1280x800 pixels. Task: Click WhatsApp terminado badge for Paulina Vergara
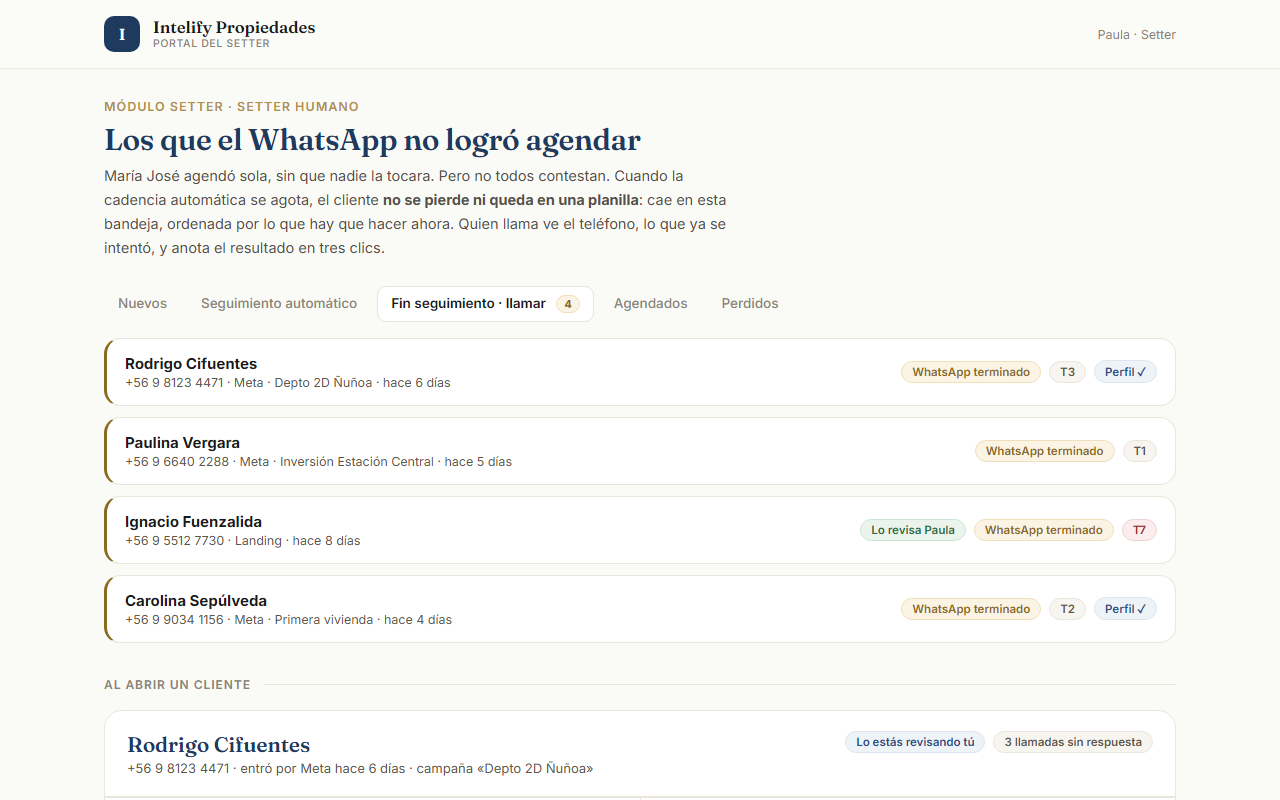[1045, 451]
